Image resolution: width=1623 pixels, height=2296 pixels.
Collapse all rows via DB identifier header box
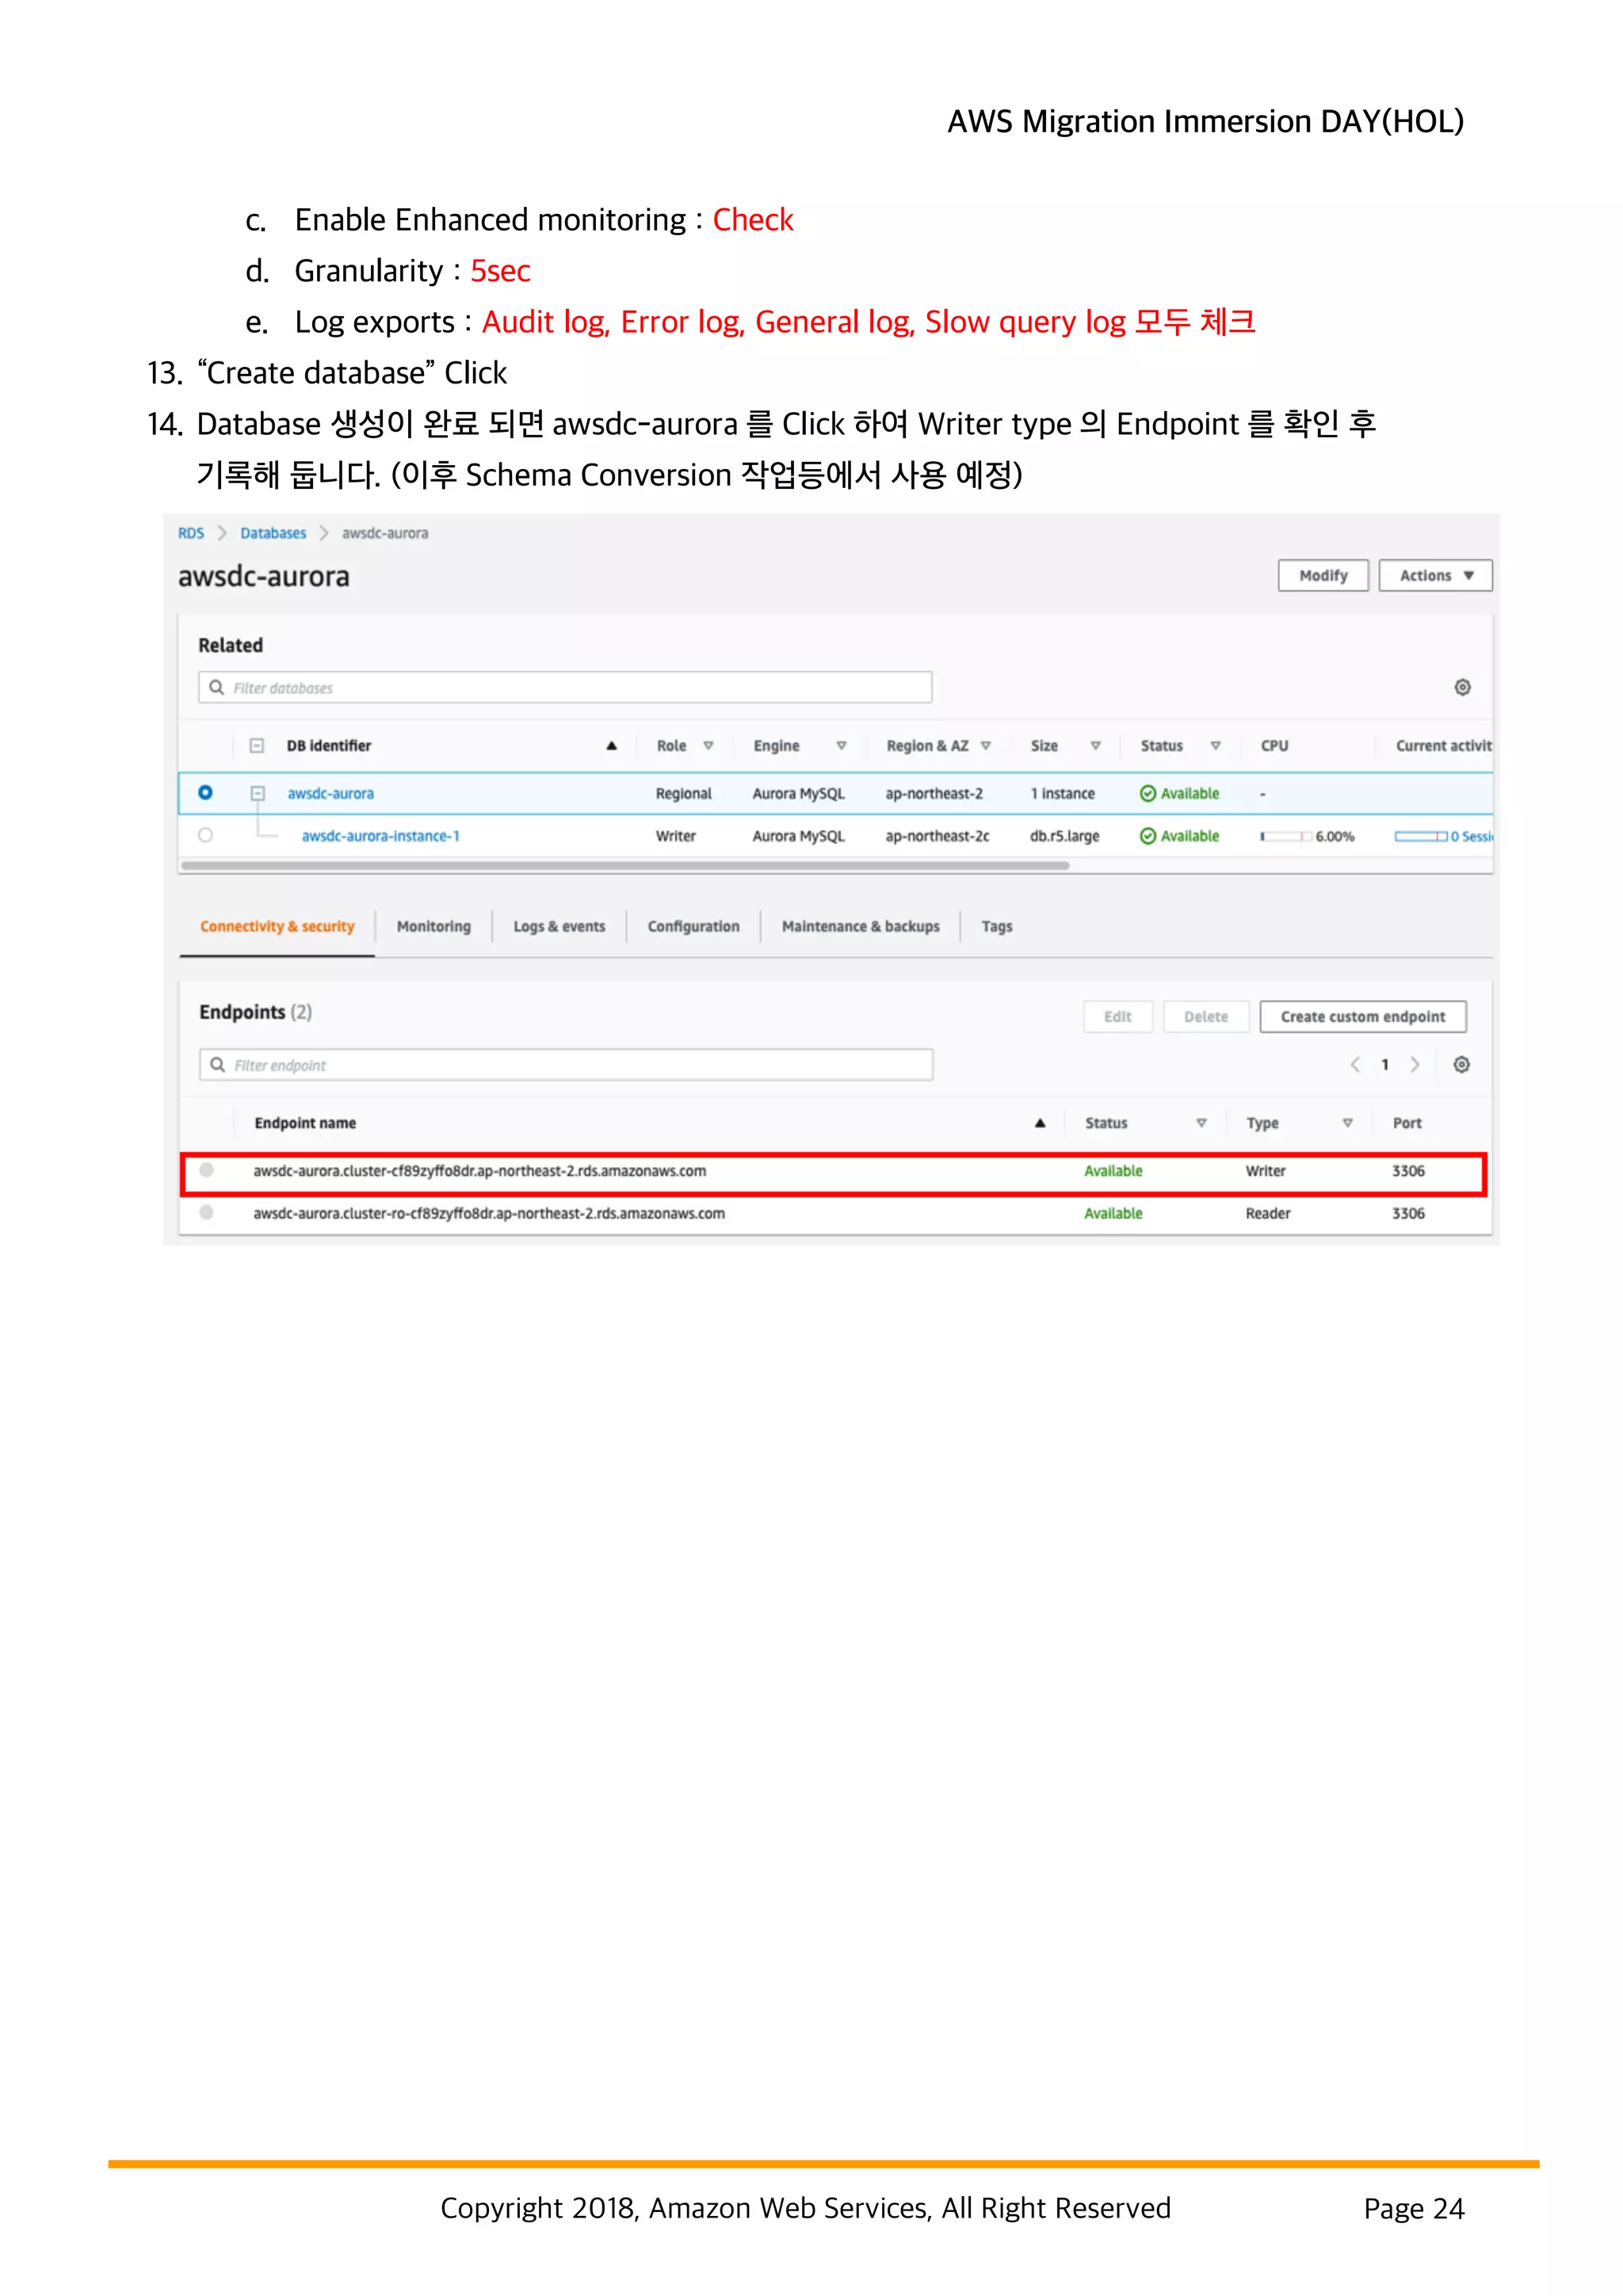tap(256, 746)
